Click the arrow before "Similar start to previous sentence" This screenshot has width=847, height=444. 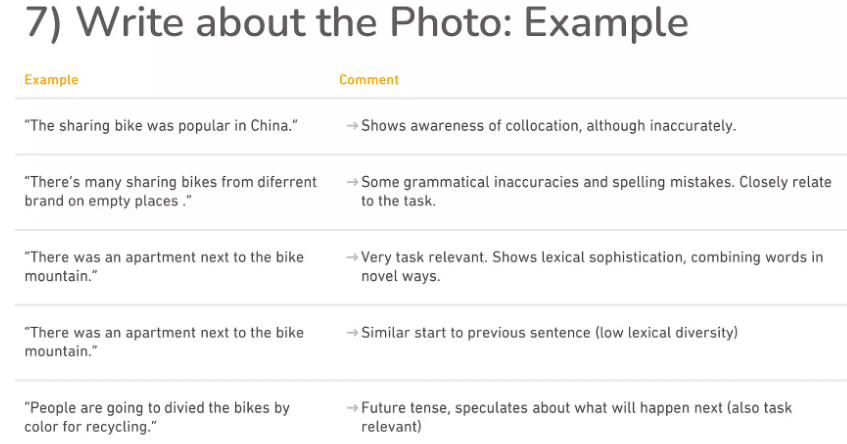tap(352, 332)
